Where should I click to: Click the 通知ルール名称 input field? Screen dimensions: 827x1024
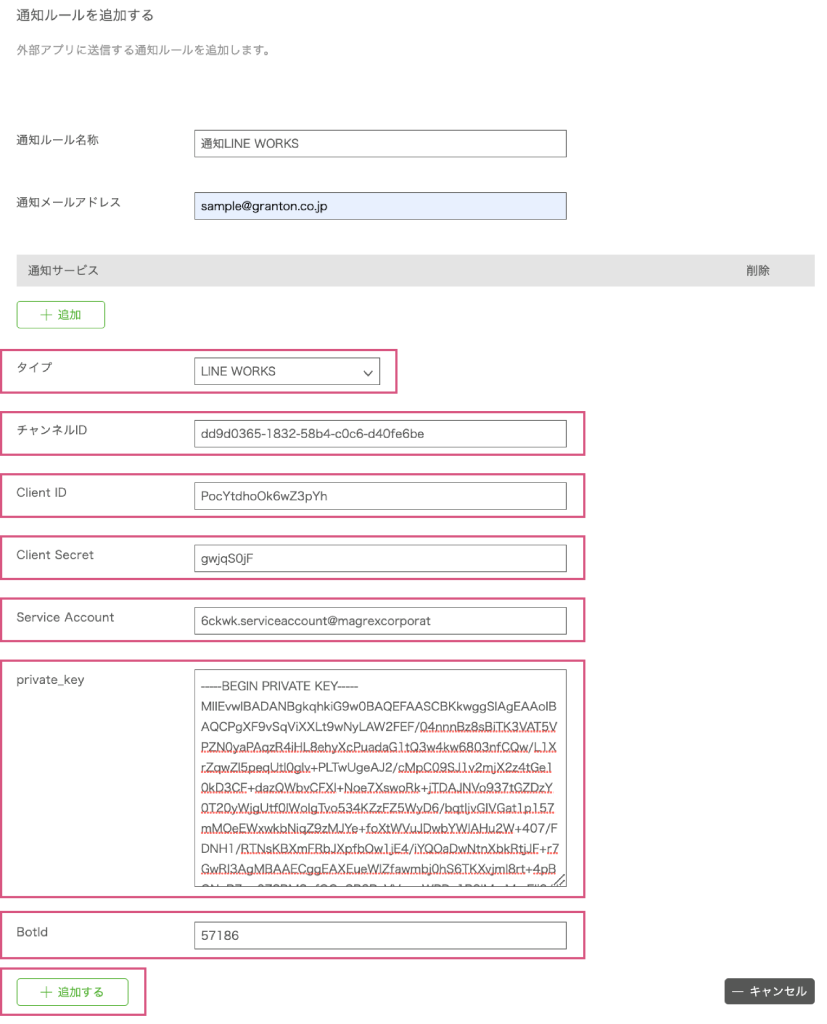[380, 143]
